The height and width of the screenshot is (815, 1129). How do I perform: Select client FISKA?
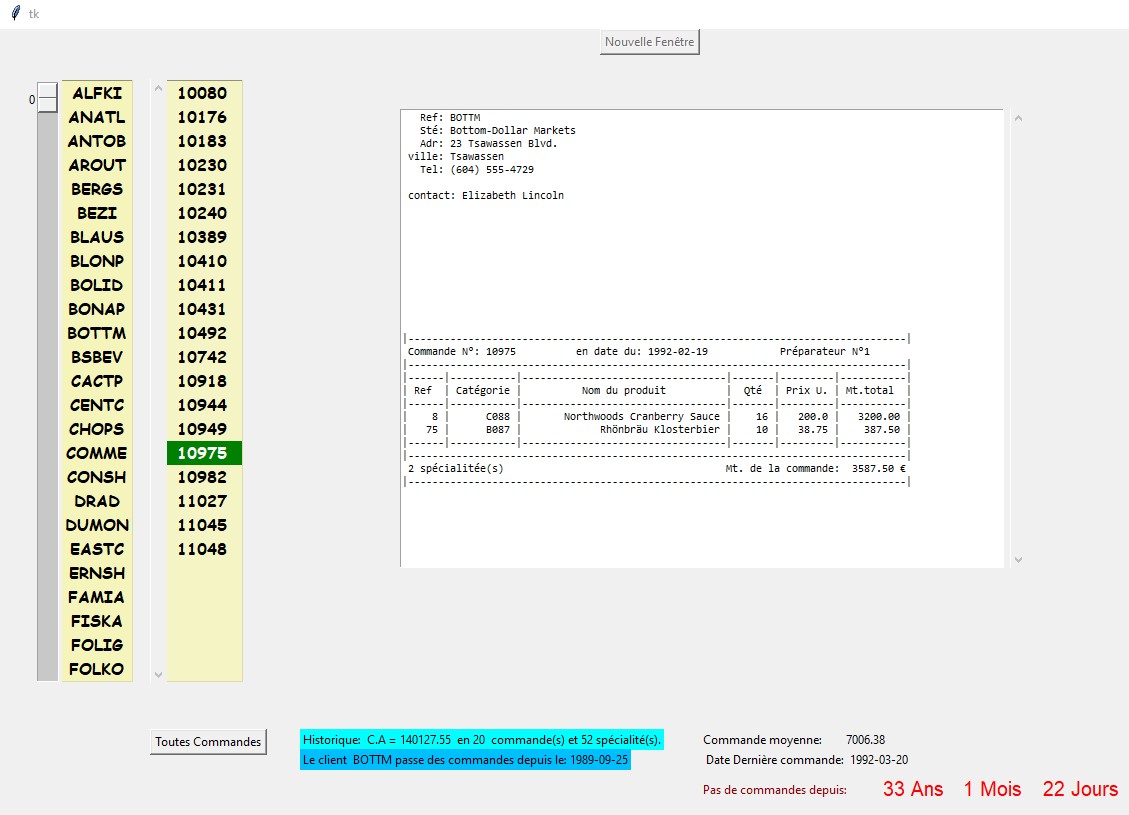coord(97,621)
